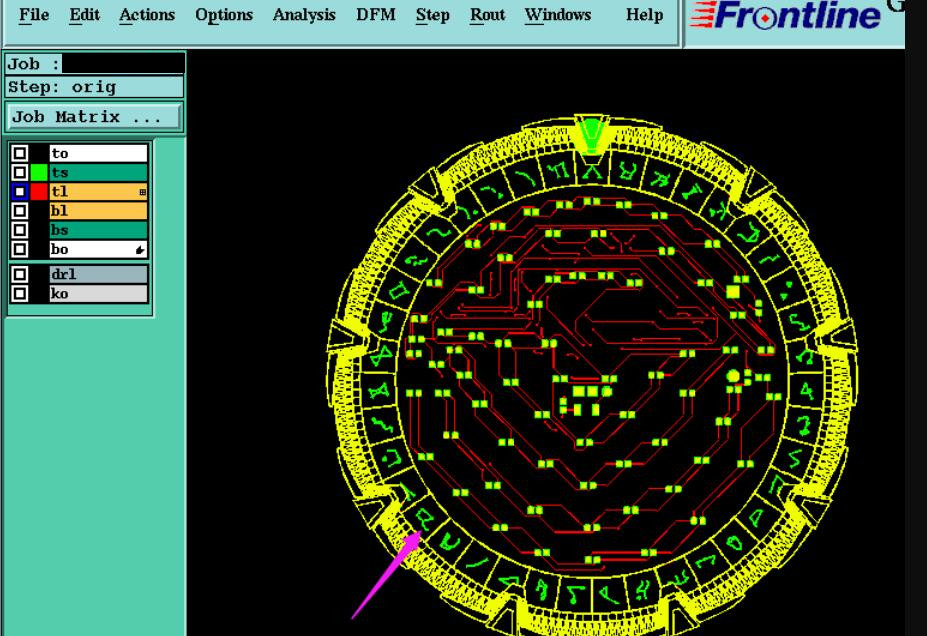This screenshot has width=927, height=636.
Task: Select the 'bo' layer name
Action: point(98,249)
